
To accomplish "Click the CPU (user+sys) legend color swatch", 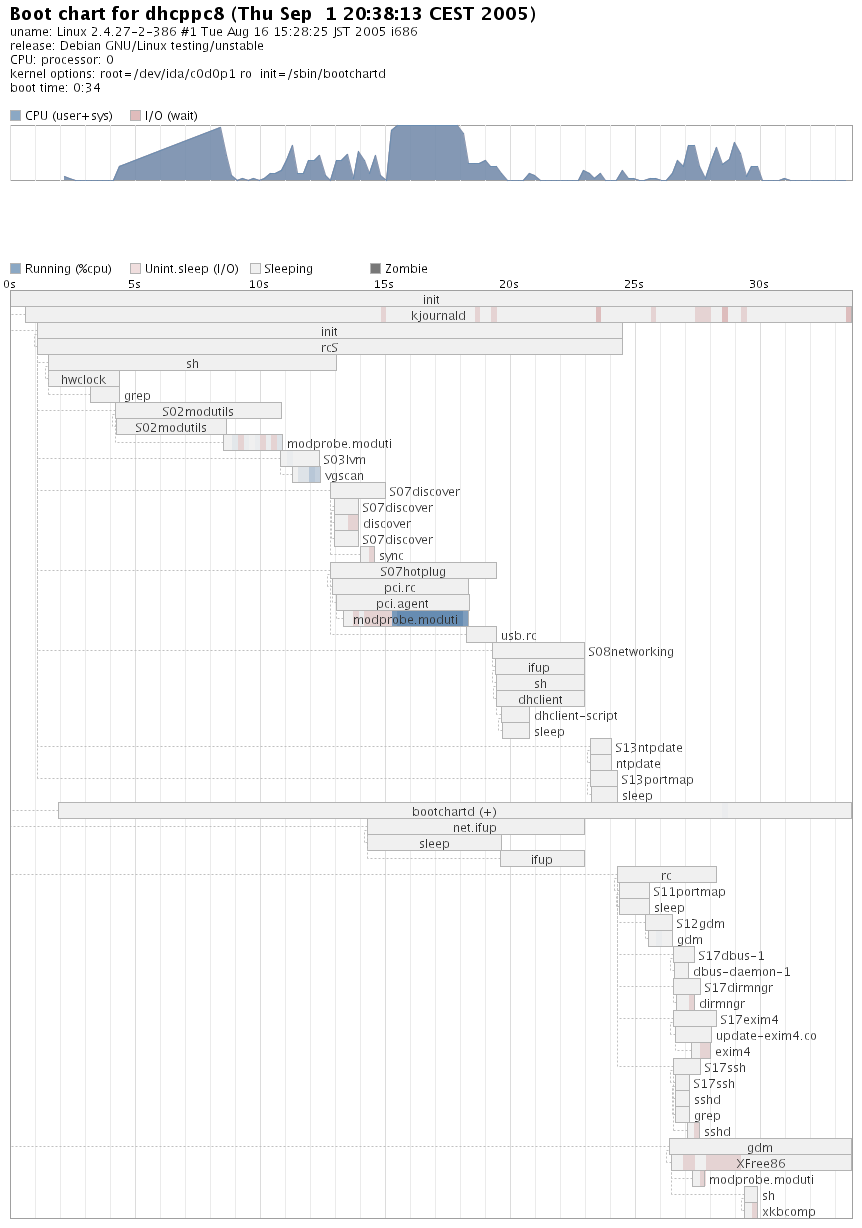I will pos(15,116).
